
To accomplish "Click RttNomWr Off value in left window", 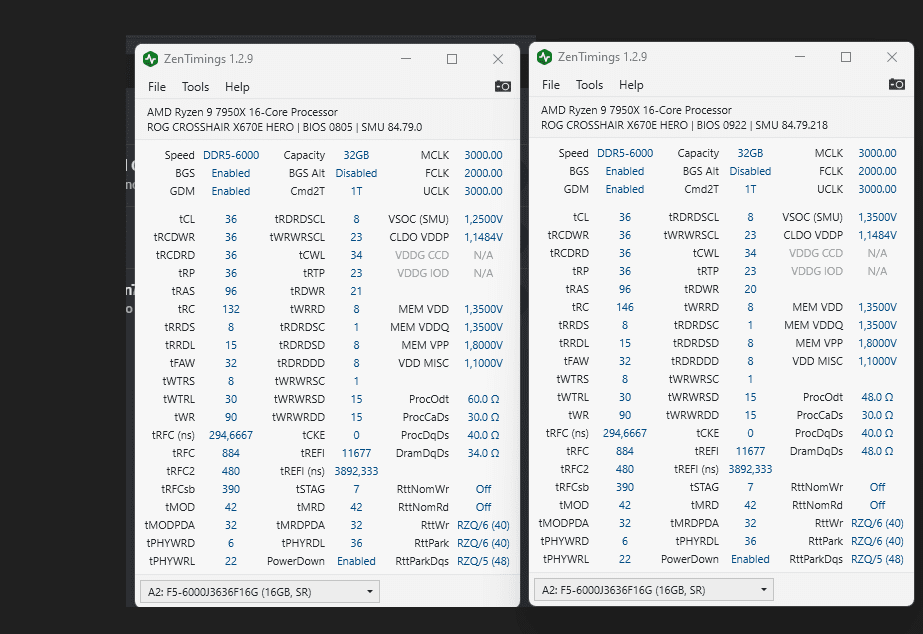I will tap(483, 489).
